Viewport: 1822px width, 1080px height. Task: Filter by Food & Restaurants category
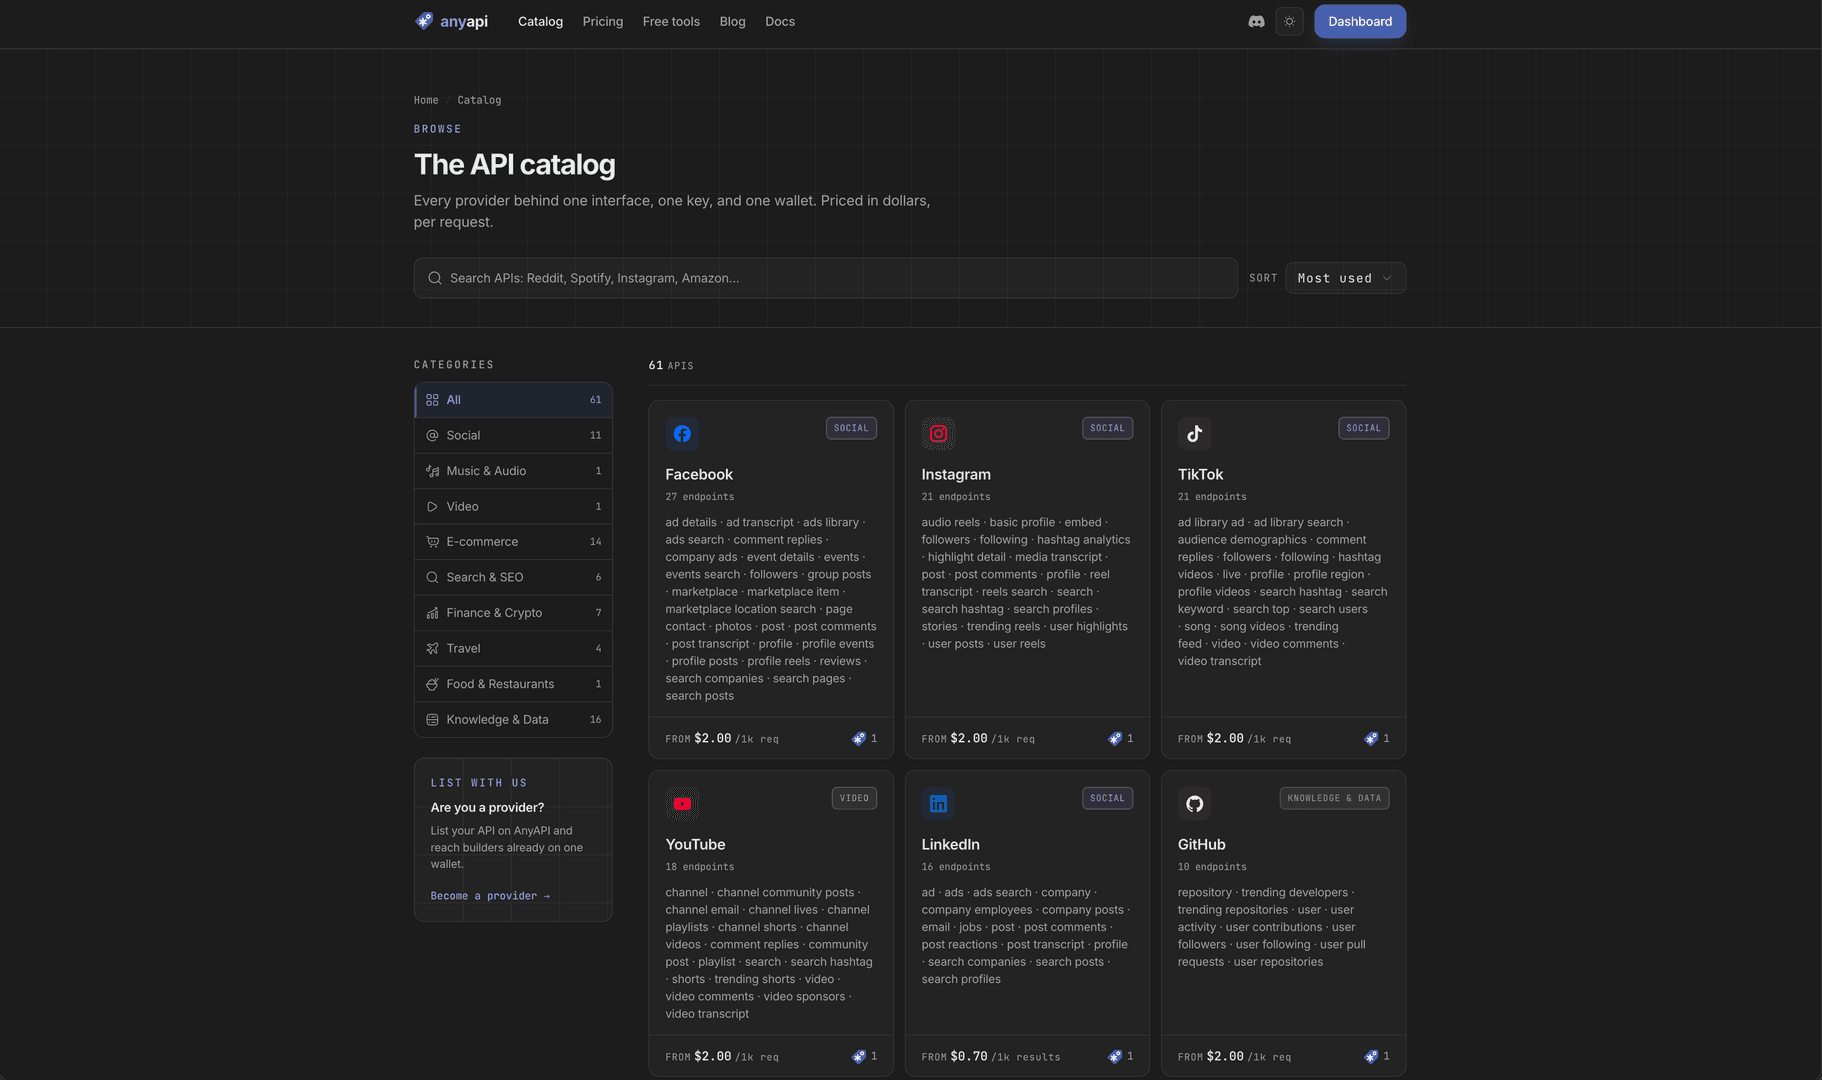[513, 684]
